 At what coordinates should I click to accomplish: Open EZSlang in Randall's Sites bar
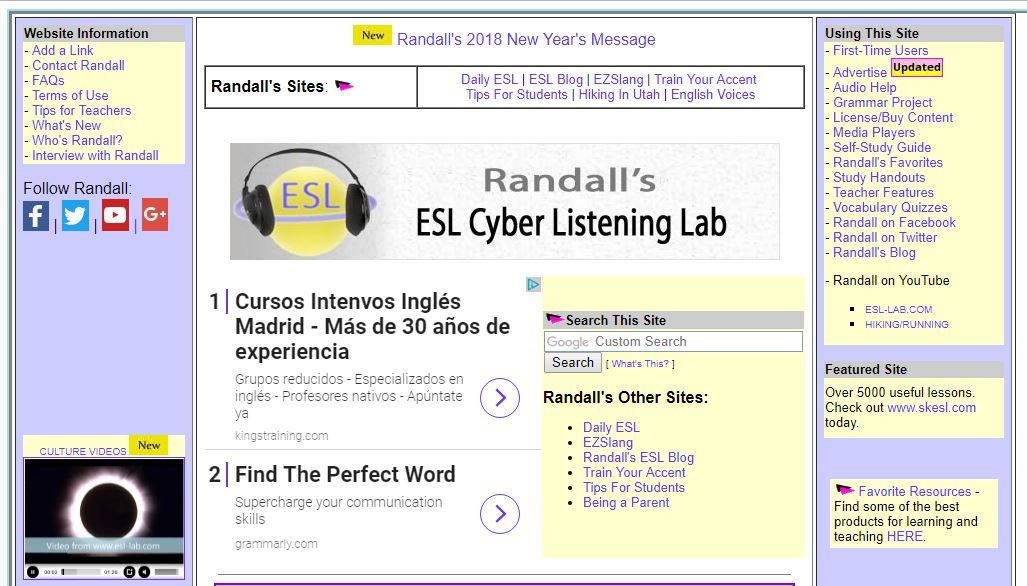618,79
